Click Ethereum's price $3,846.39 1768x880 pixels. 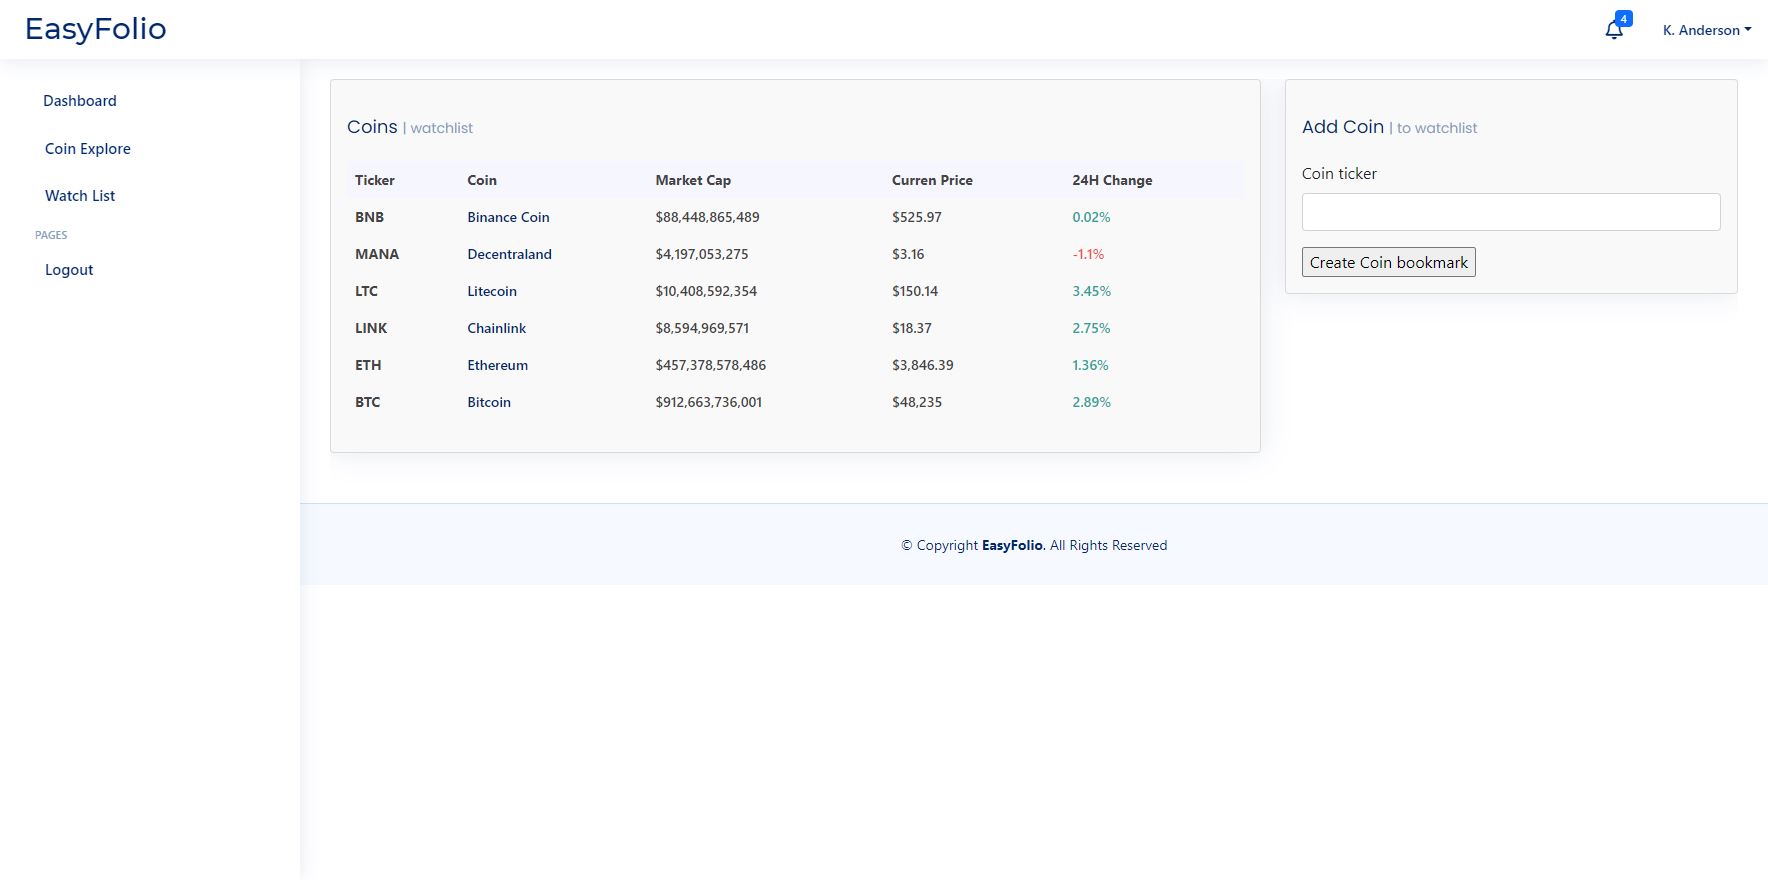pos(922,365)
